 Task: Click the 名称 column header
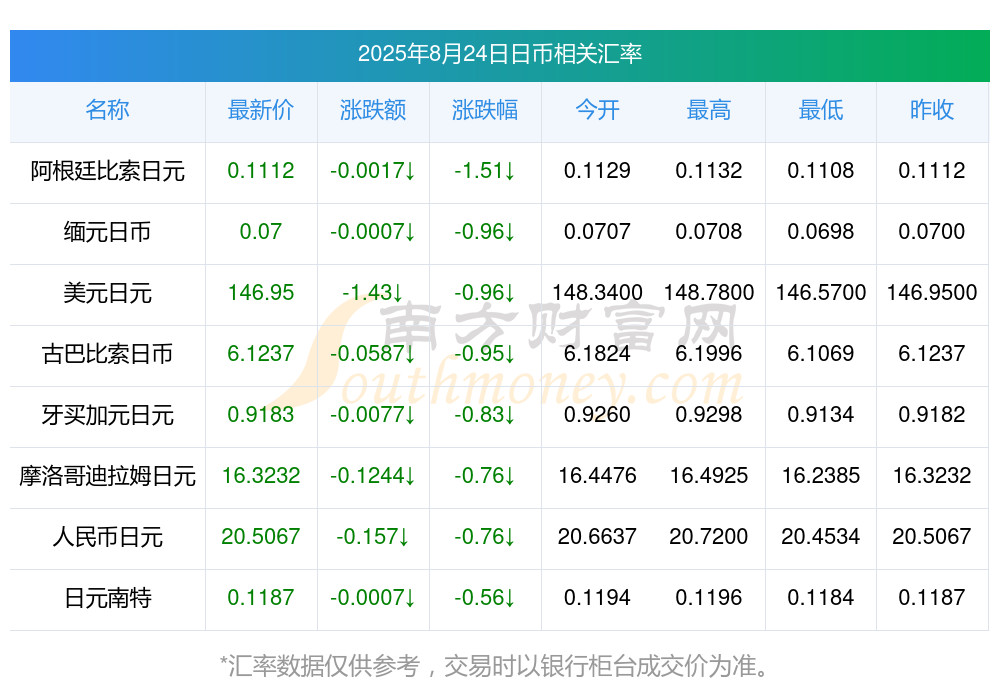107,110
